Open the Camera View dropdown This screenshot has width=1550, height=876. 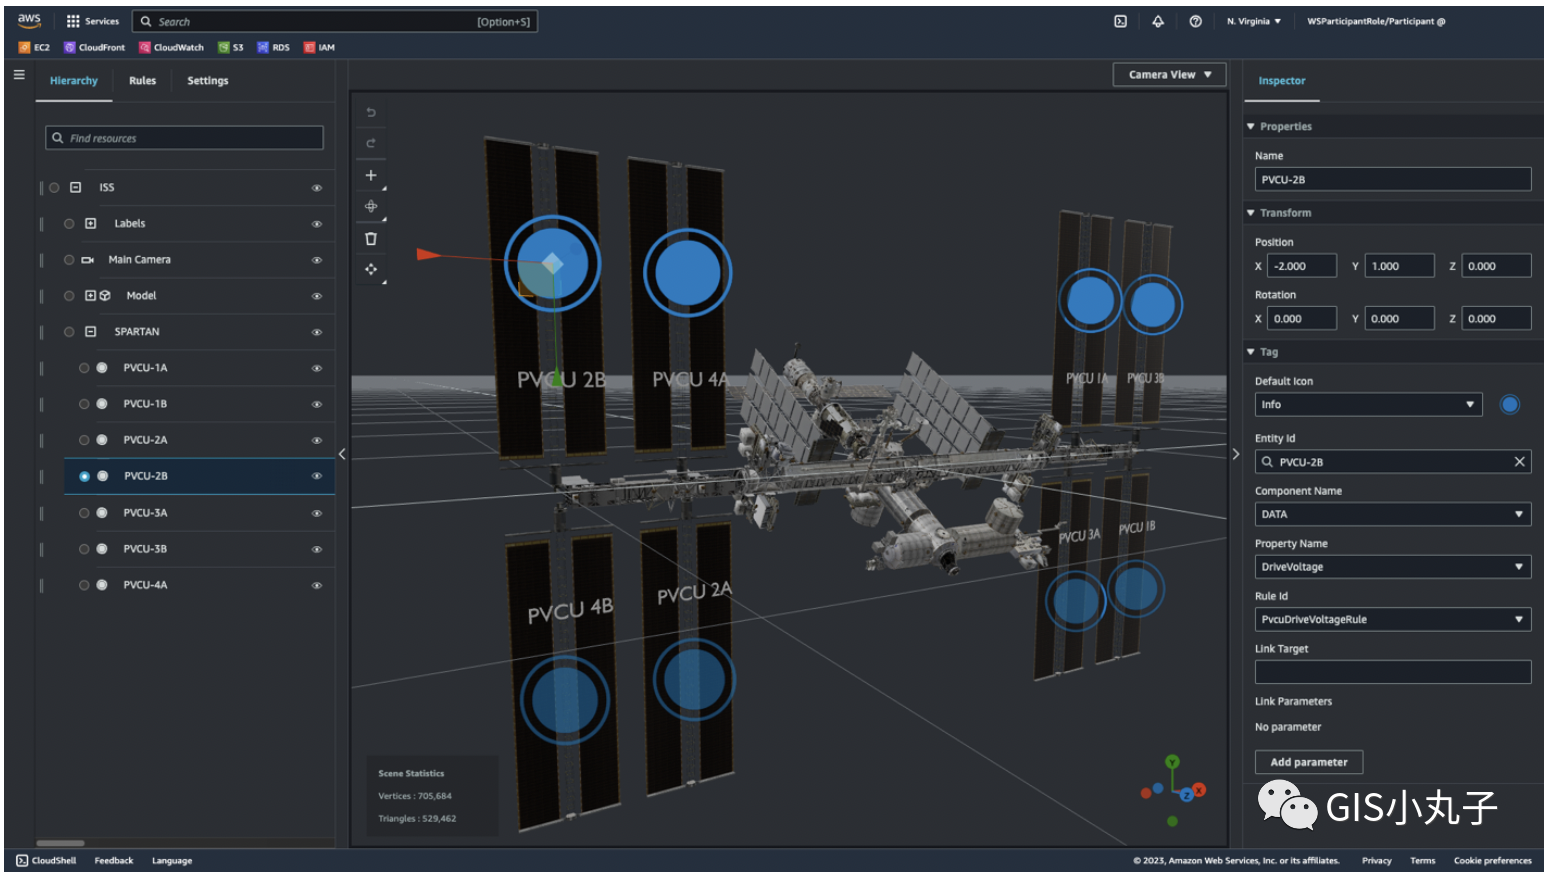pyautogui.click(x=1170, y=75)
